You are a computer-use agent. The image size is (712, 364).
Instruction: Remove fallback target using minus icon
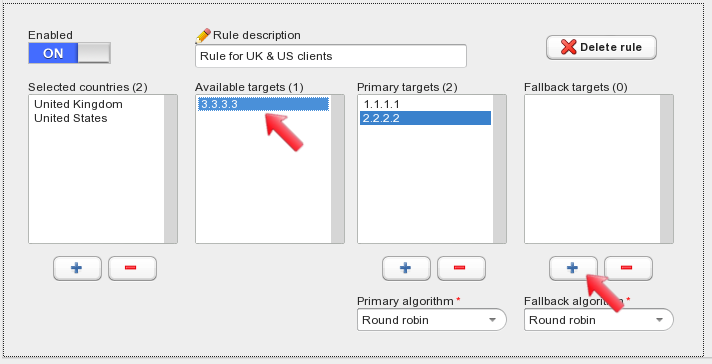click(628, 268)
